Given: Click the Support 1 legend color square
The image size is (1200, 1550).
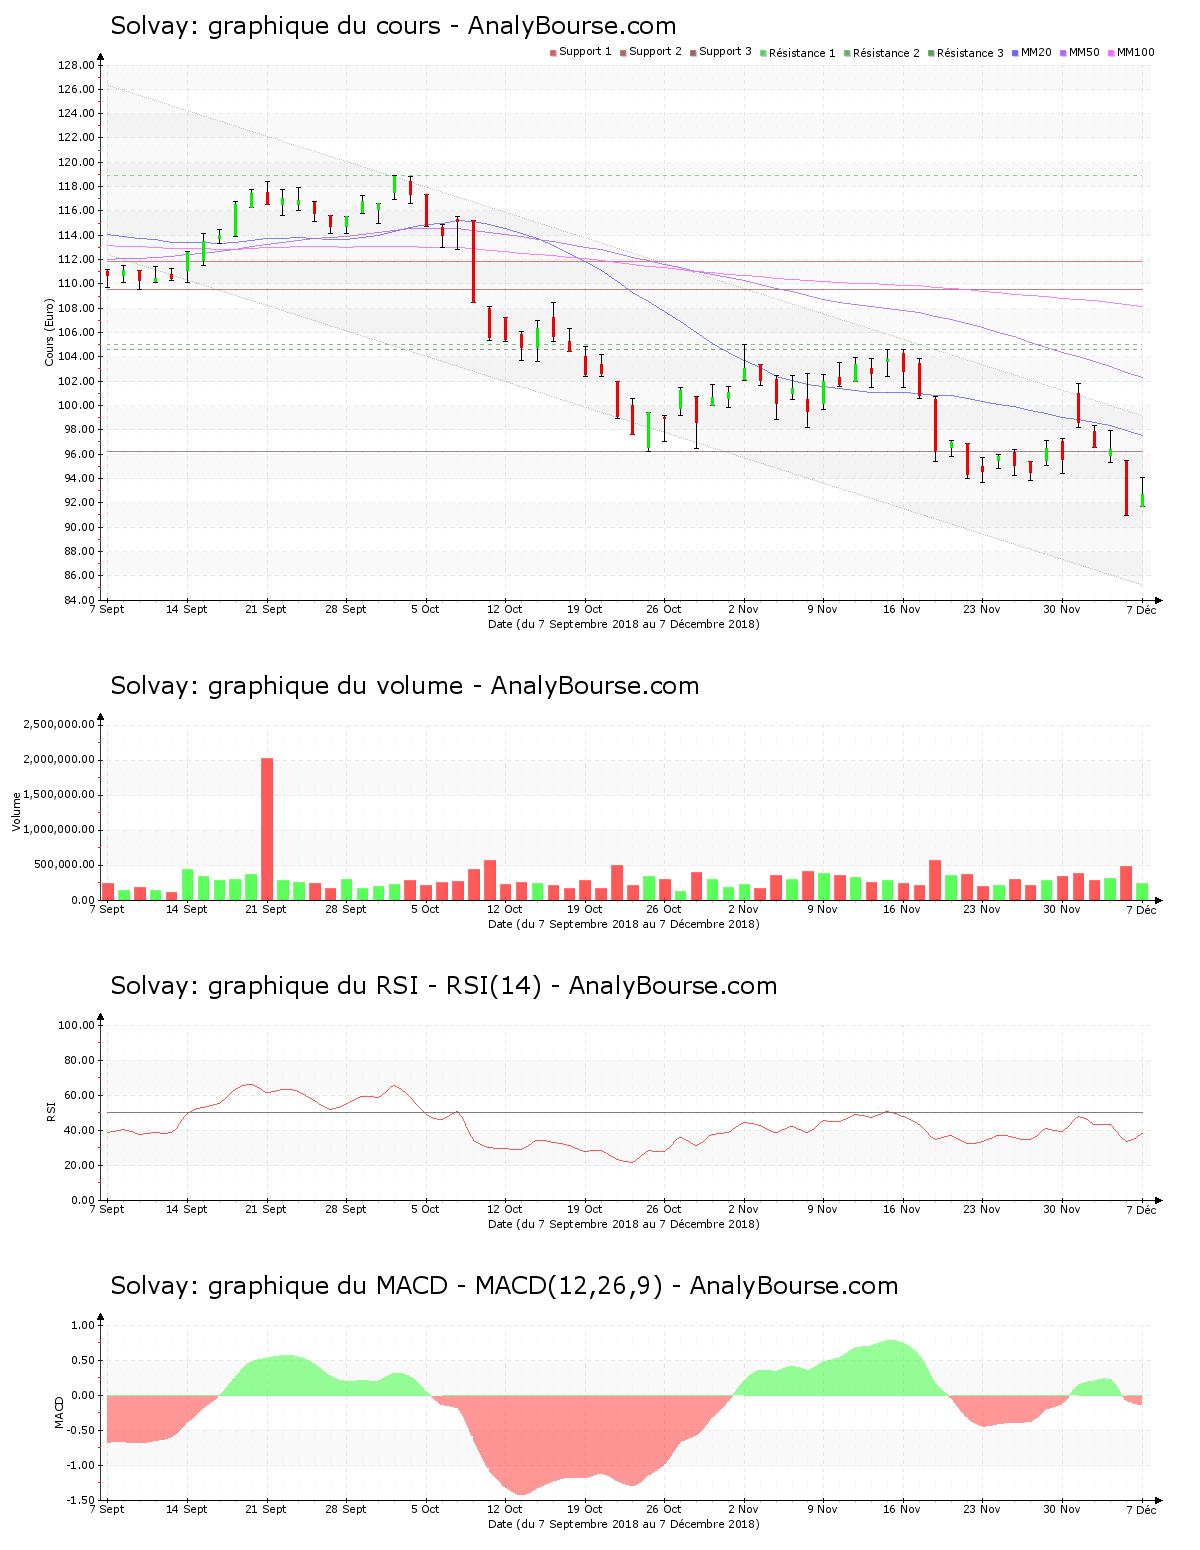Looking at the screenshot, I should [x=553, y=53].
